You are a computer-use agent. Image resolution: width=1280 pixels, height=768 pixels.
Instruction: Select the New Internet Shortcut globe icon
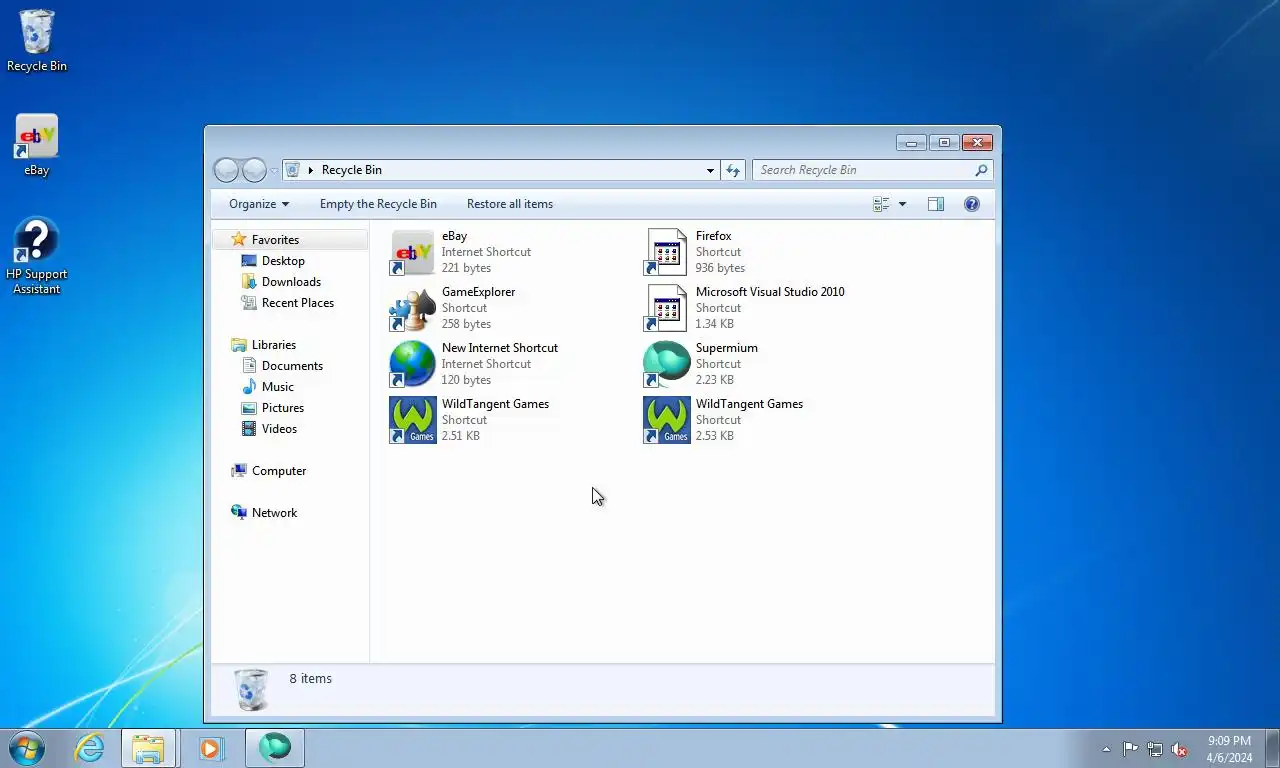(x=412, y=364)
